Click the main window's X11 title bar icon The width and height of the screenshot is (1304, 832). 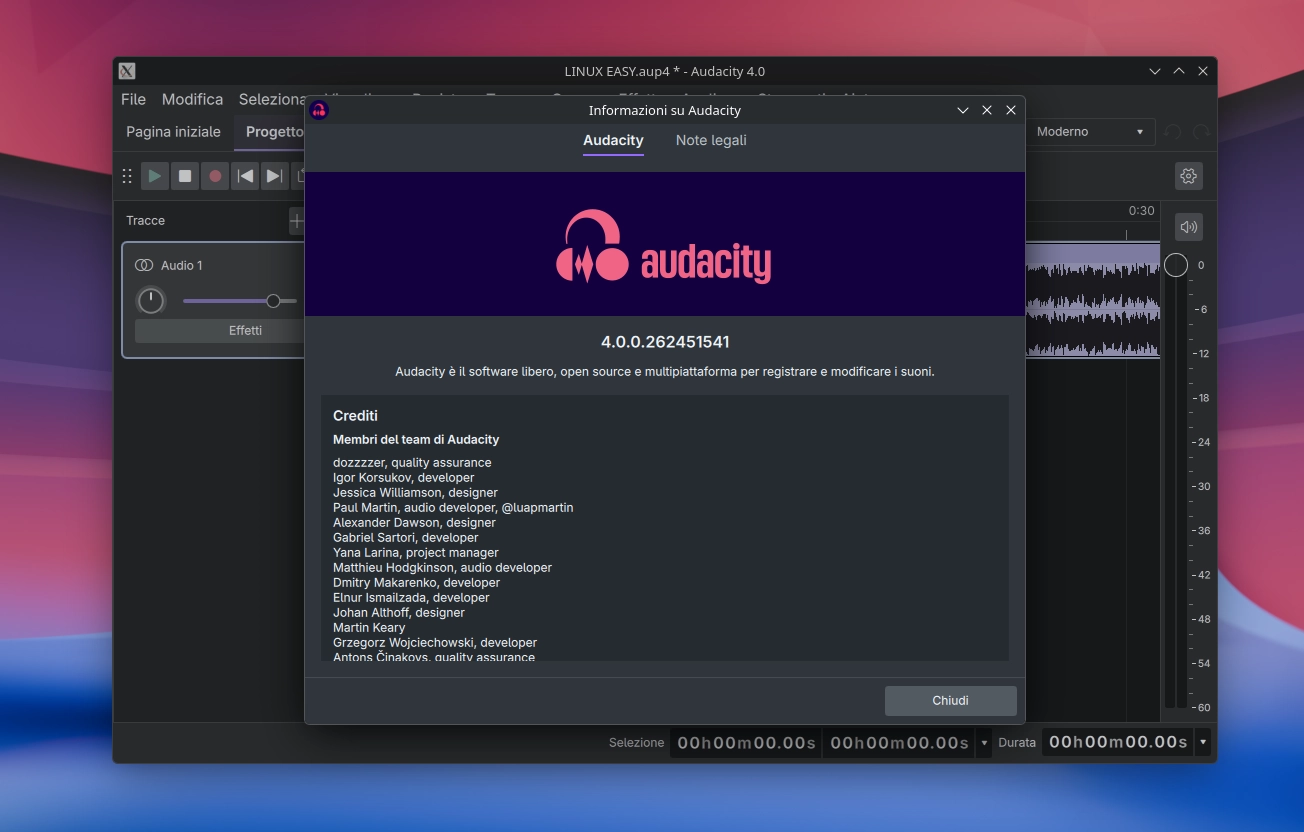point(127,71)
